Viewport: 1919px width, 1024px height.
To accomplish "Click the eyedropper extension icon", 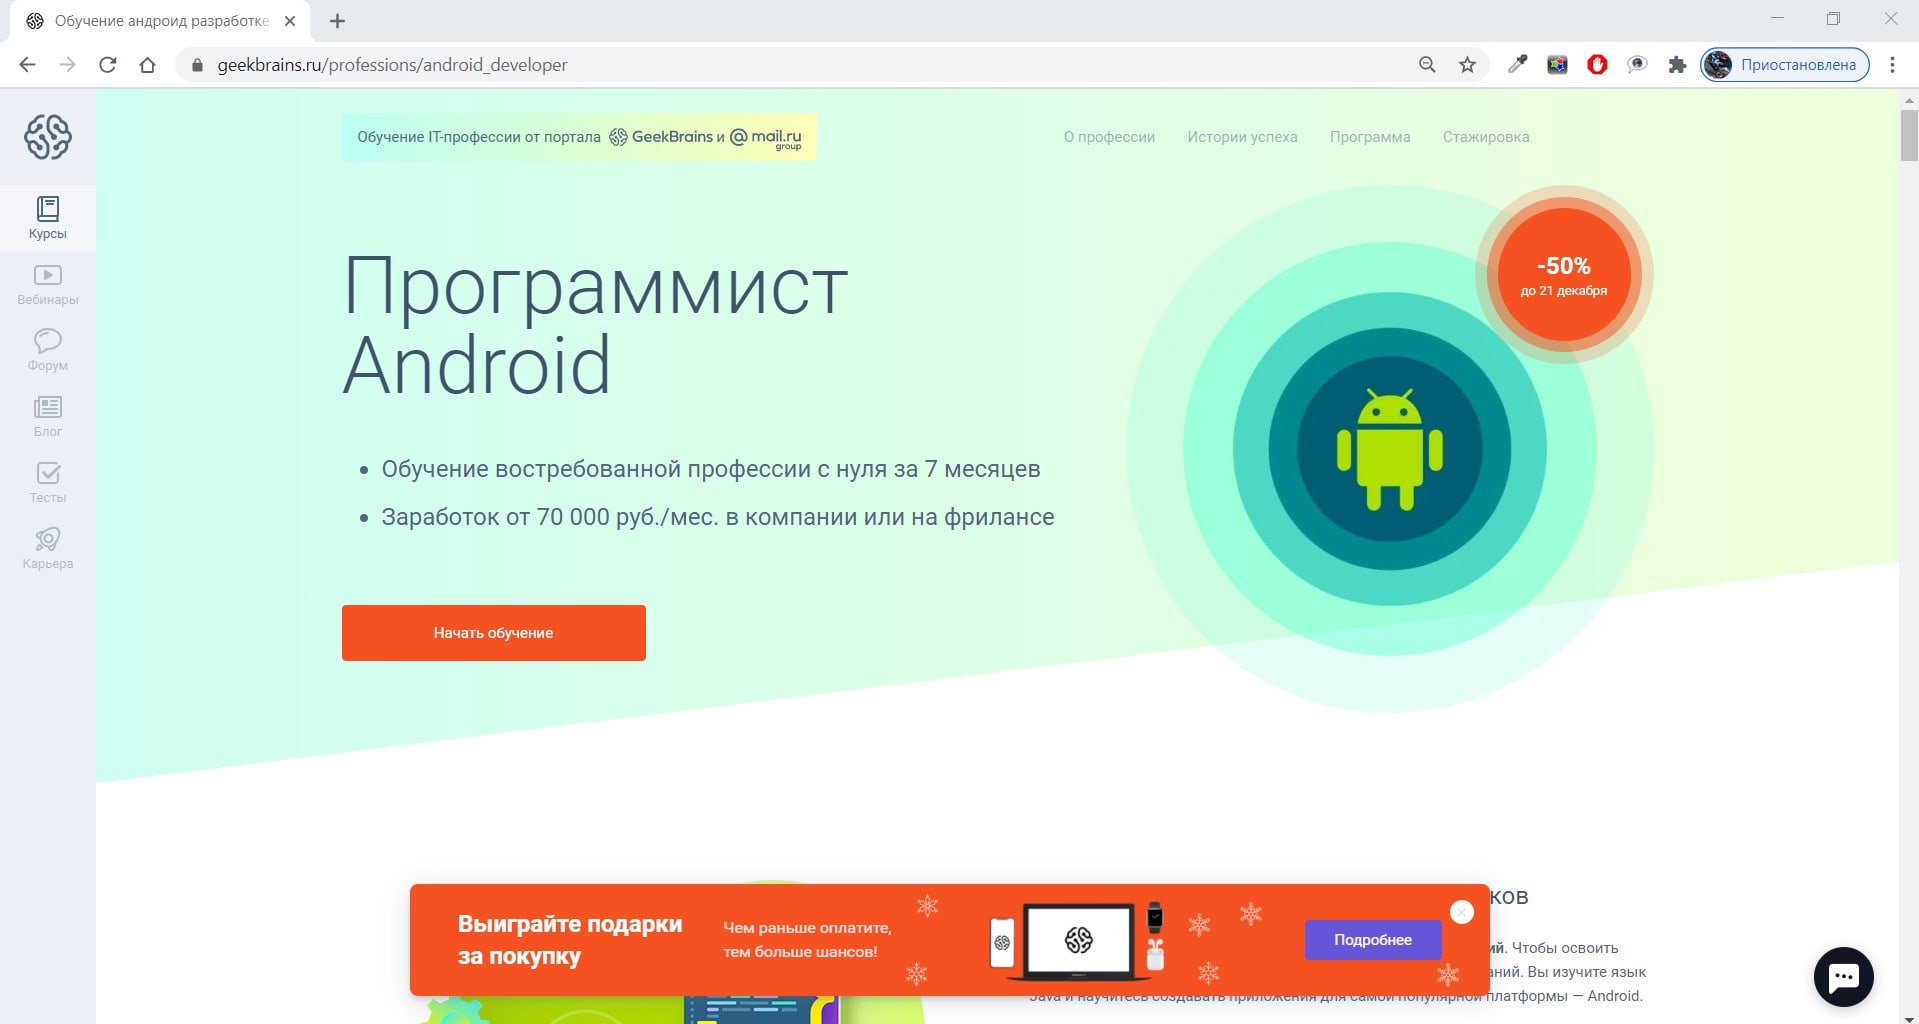I will [1517, 65].
